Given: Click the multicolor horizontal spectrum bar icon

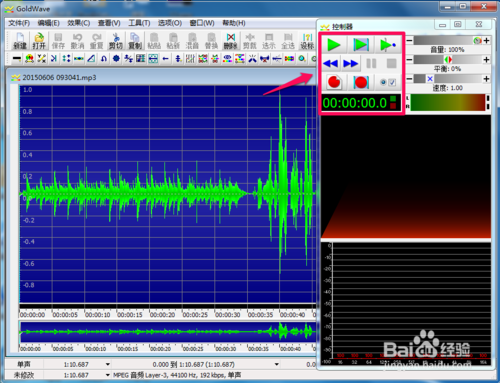Looking at the screenshot, I should (x=289, y=59).
